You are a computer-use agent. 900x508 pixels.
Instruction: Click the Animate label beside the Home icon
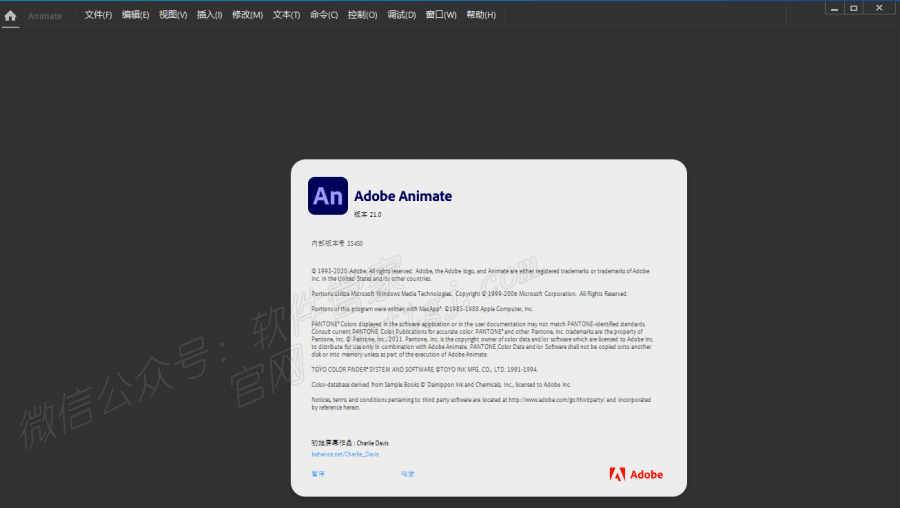pyautogui.click(x=45, y=16)
